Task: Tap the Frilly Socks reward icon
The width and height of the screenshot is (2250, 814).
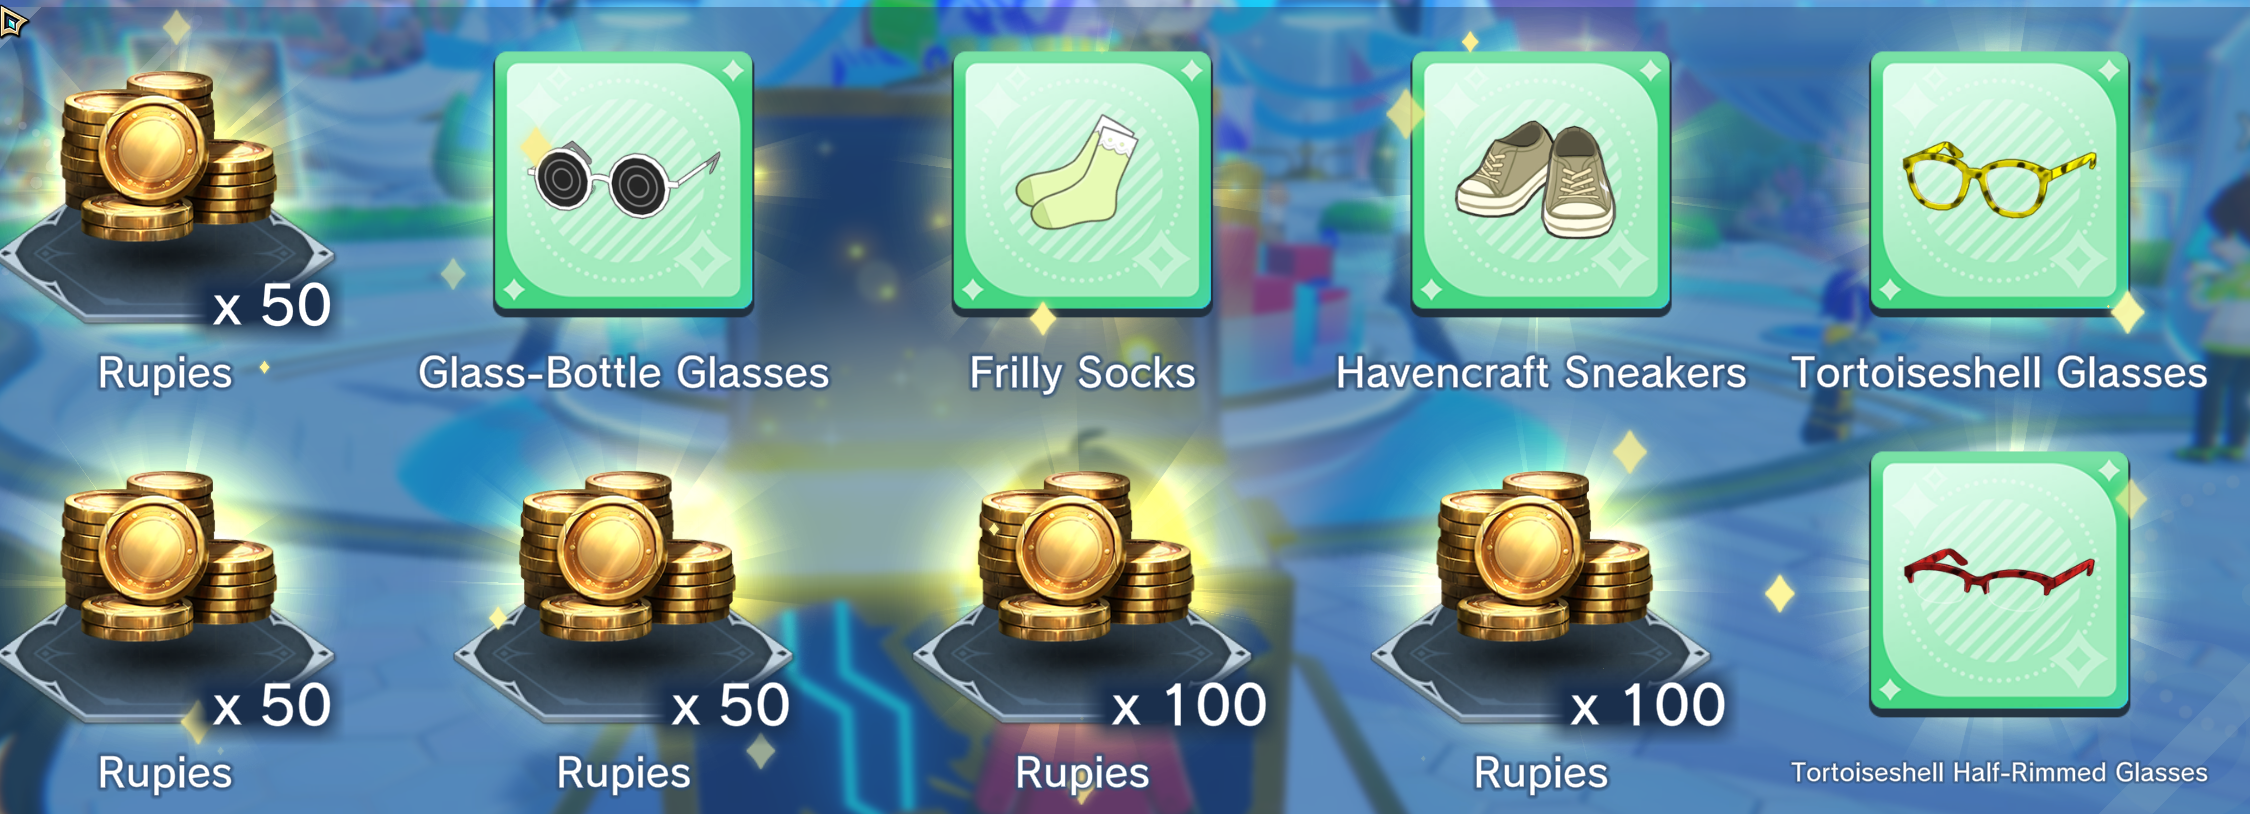Action: coord(1082,183)
